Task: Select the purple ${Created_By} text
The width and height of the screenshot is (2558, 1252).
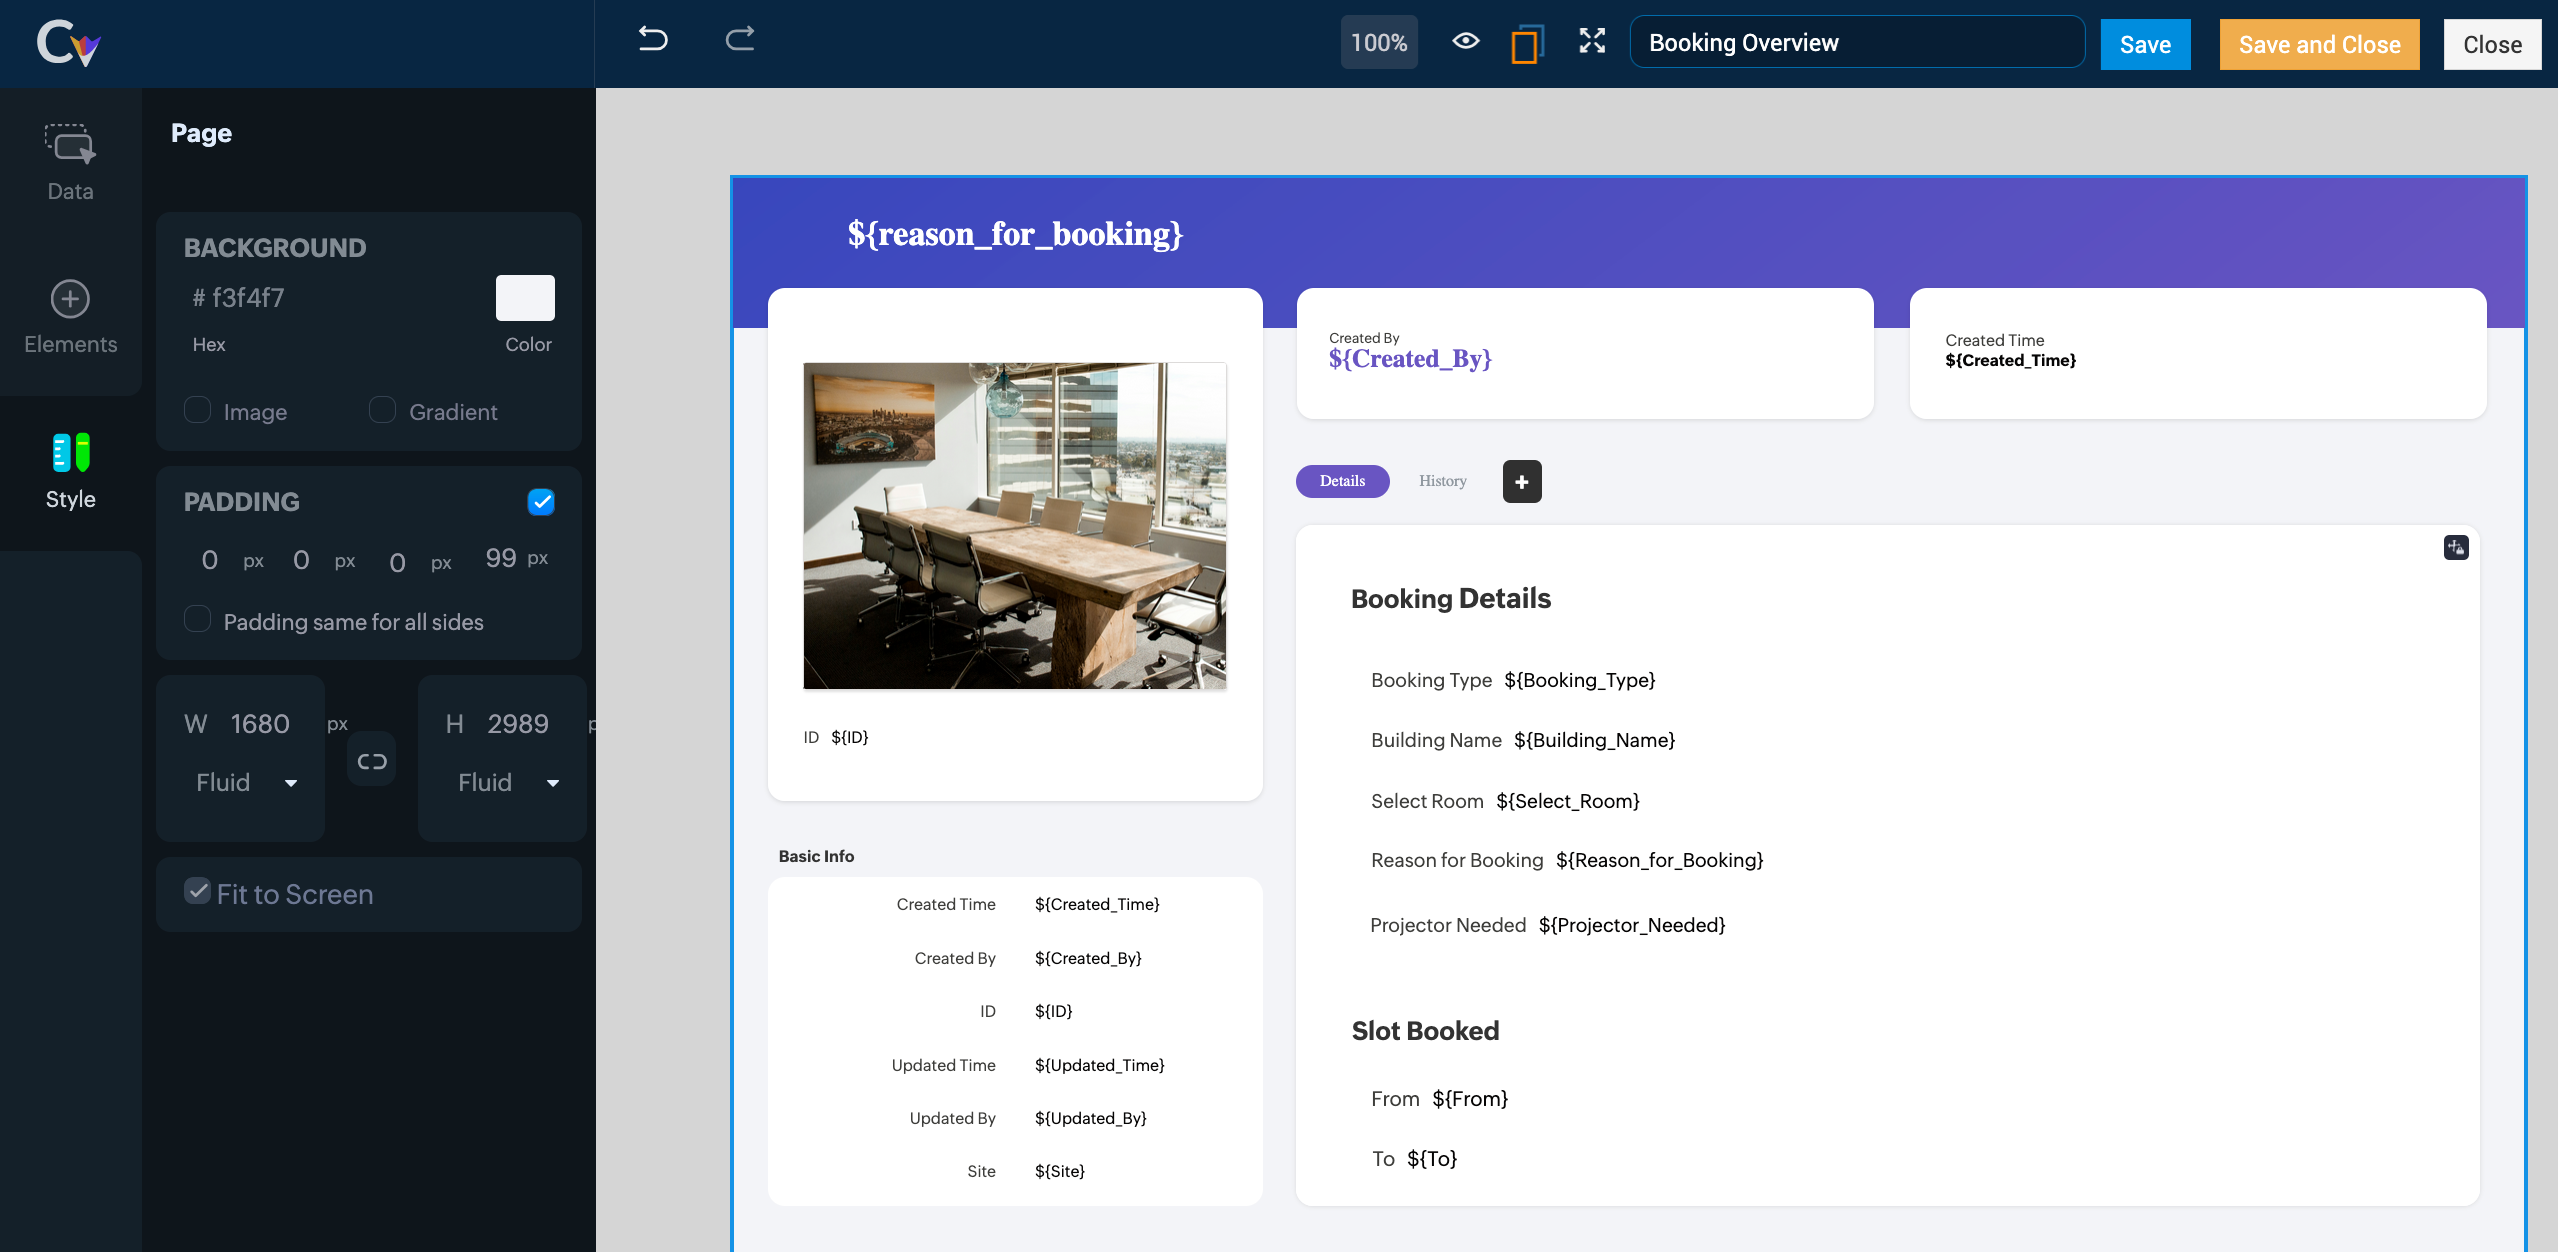Action: [x=1410, y=359]
